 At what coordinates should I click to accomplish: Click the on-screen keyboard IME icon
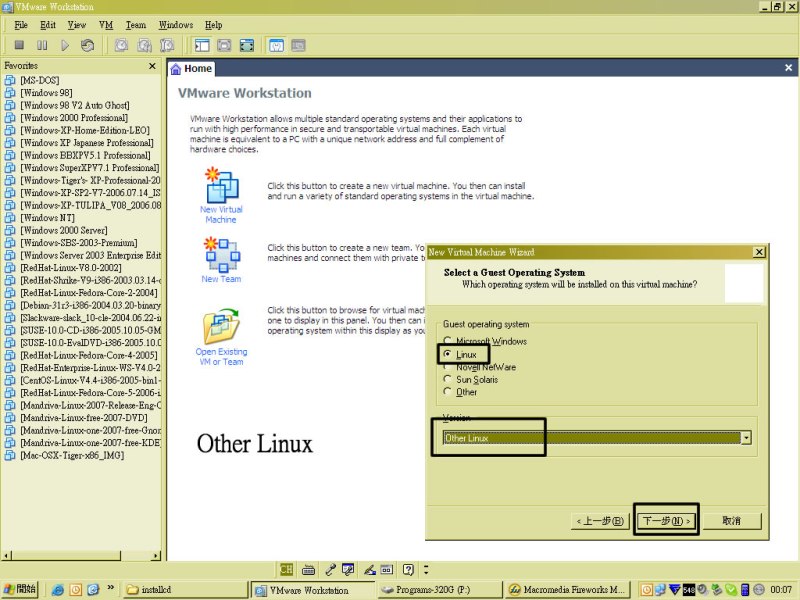[x=308, y=569]
